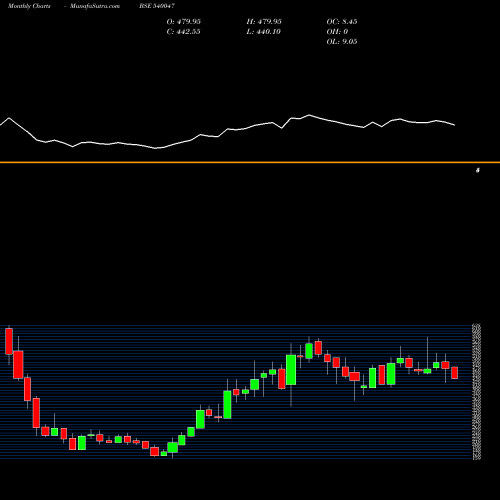Click the last red candlestick on the right
Viewport: 500px width, 500px height.
454,373
